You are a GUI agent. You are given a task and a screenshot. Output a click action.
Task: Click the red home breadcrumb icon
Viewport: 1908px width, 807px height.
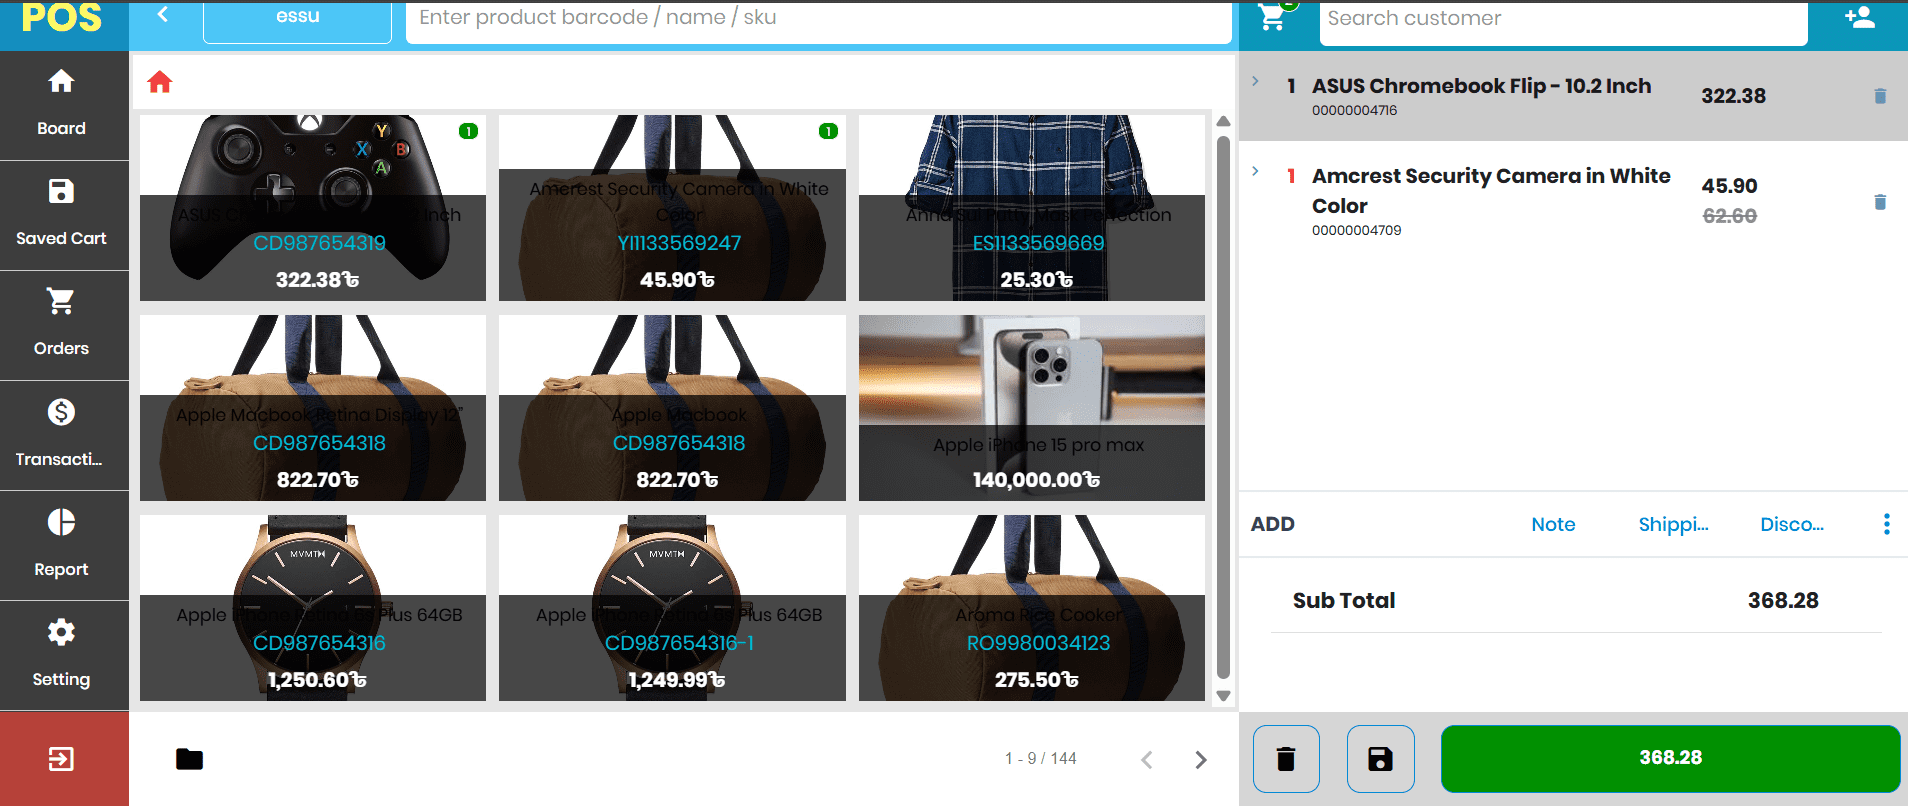click(160, 82)
